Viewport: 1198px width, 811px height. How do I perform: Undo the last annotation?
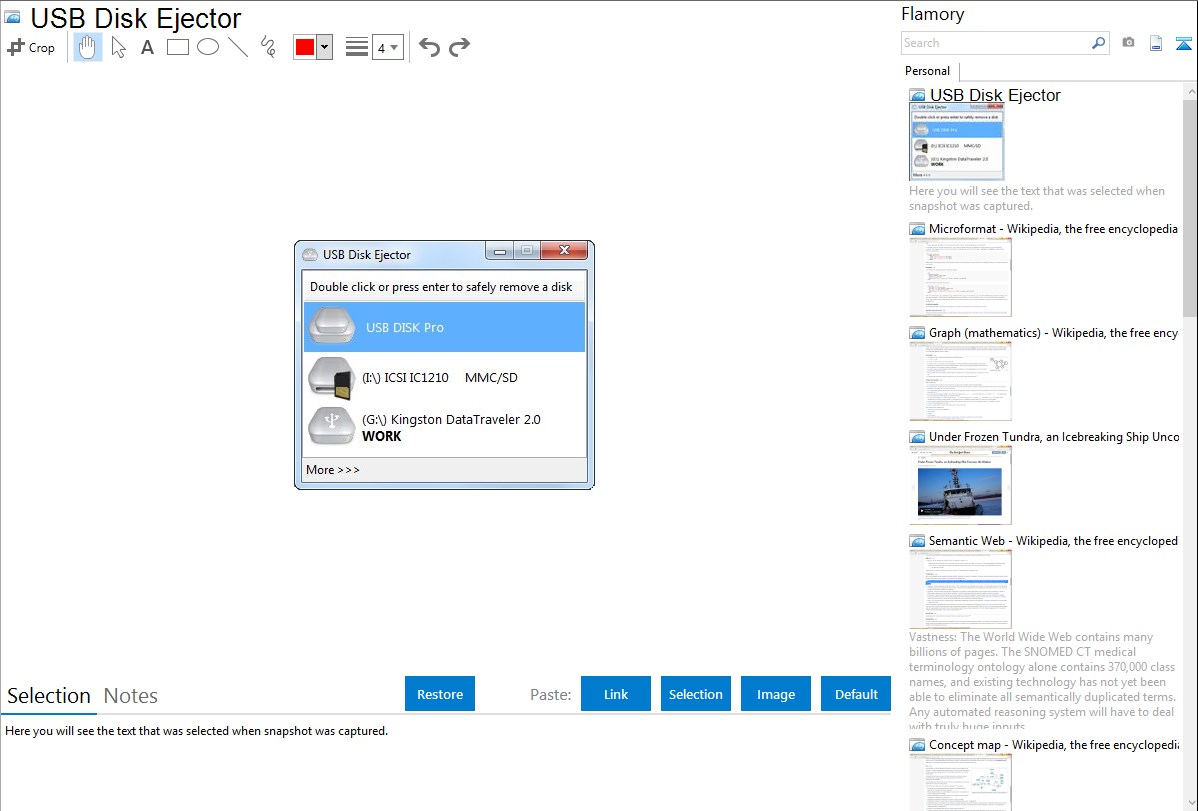point(429,47)
